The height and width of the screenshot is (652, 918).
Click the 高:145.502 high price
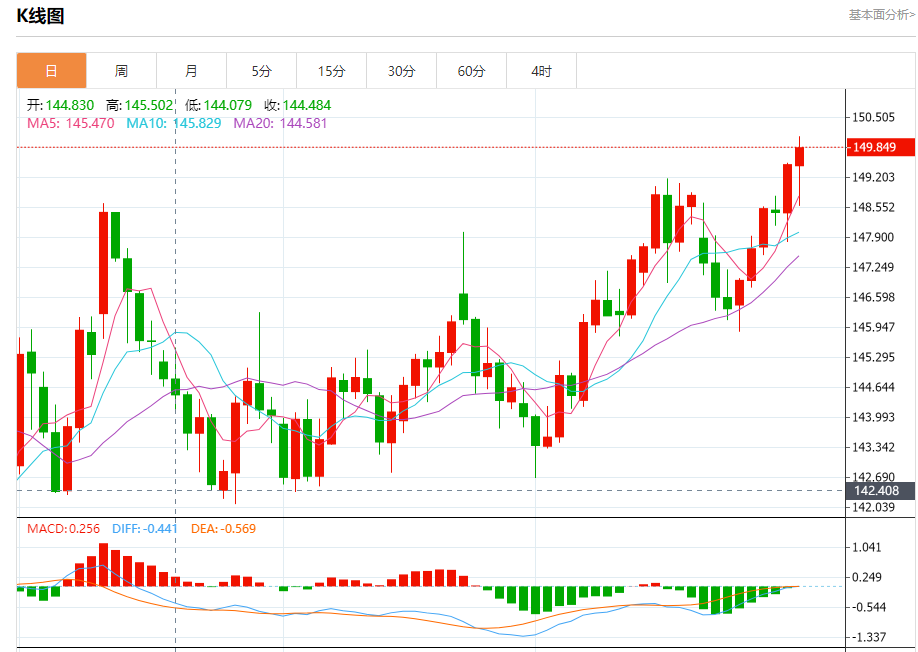pyautogui.click(x=139, y=105)
